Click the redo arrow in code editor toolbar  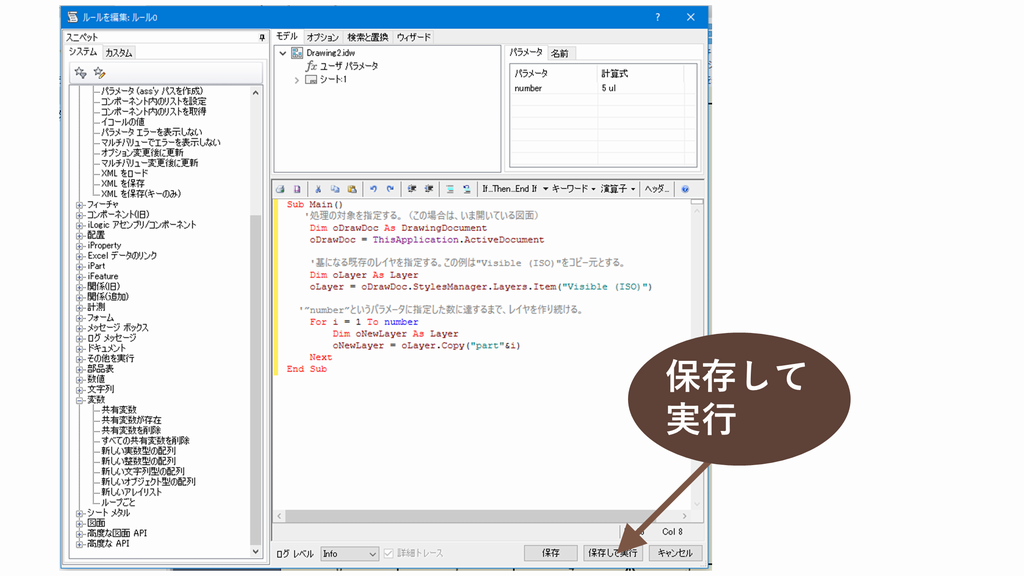click(x=390, y=188)
